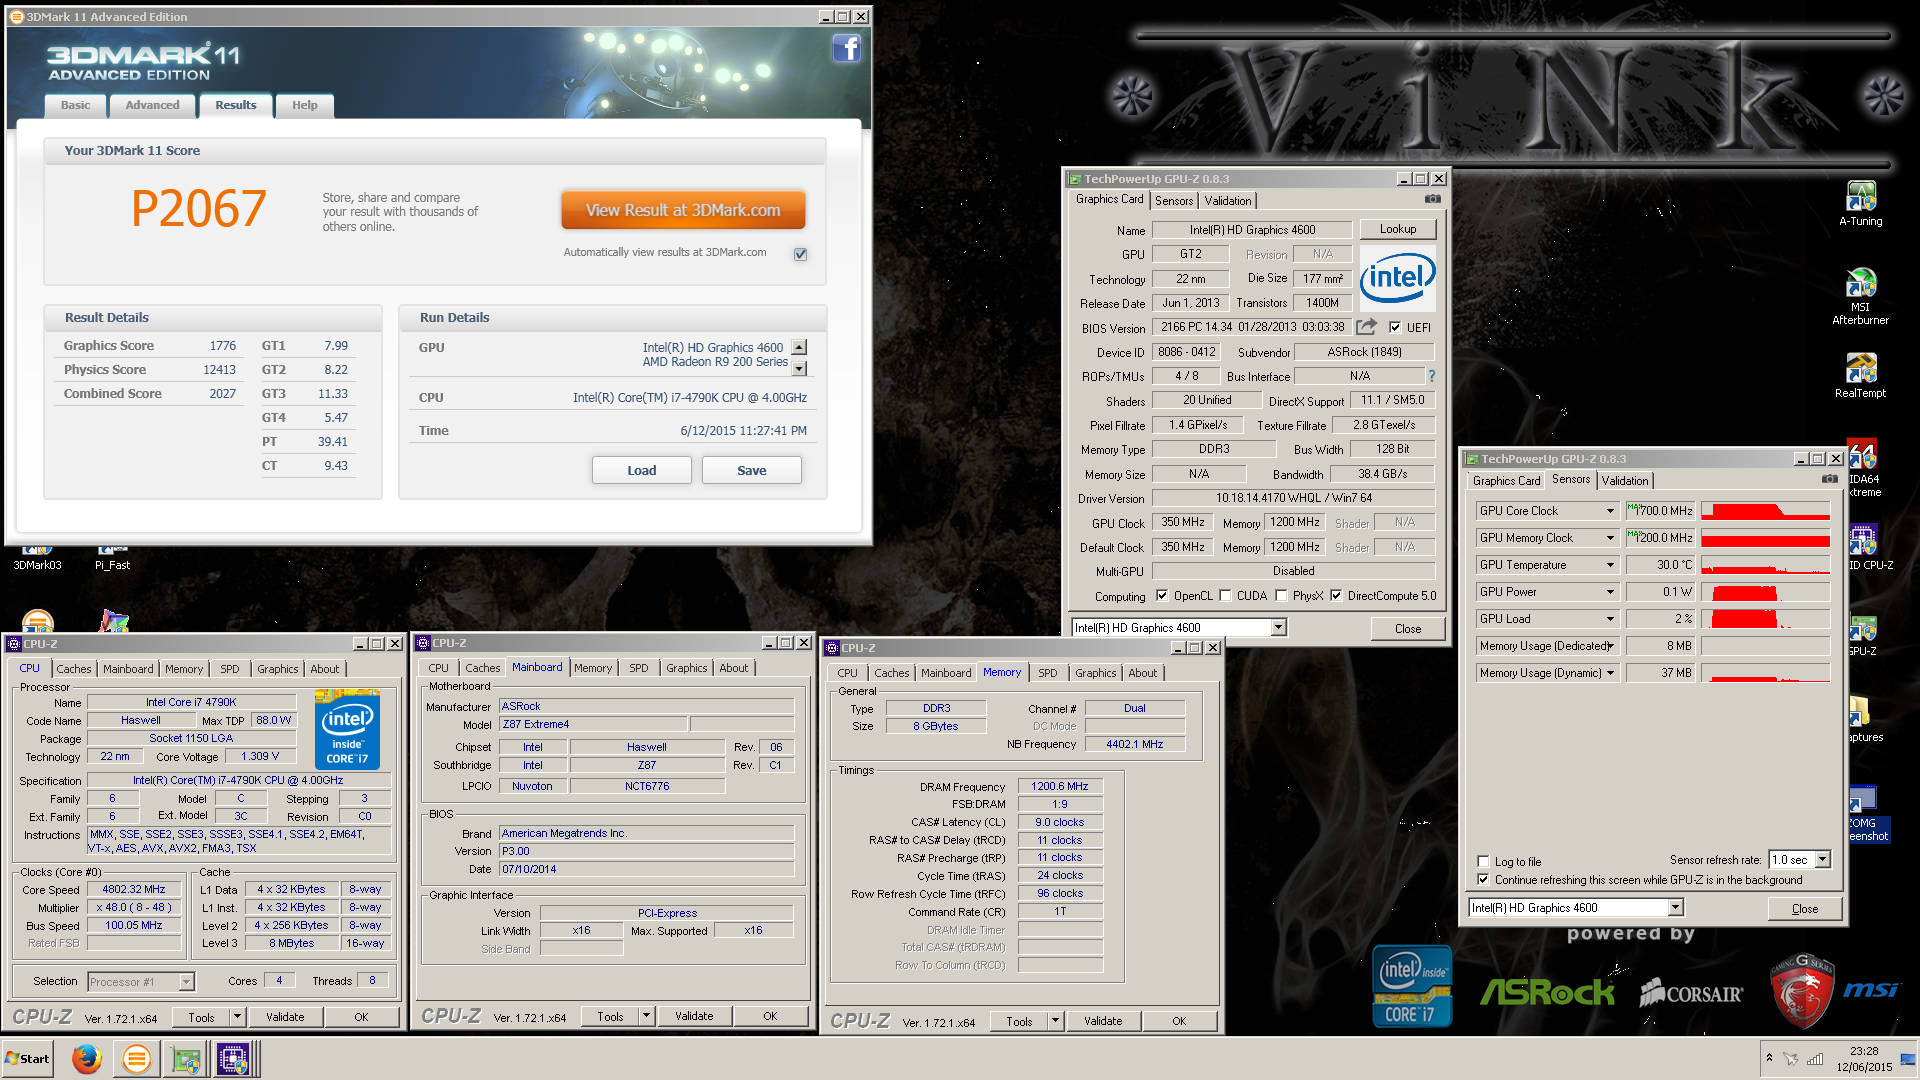Click the GPU Load red history graph
1920x1080 pixels.
click(1765, 619)
